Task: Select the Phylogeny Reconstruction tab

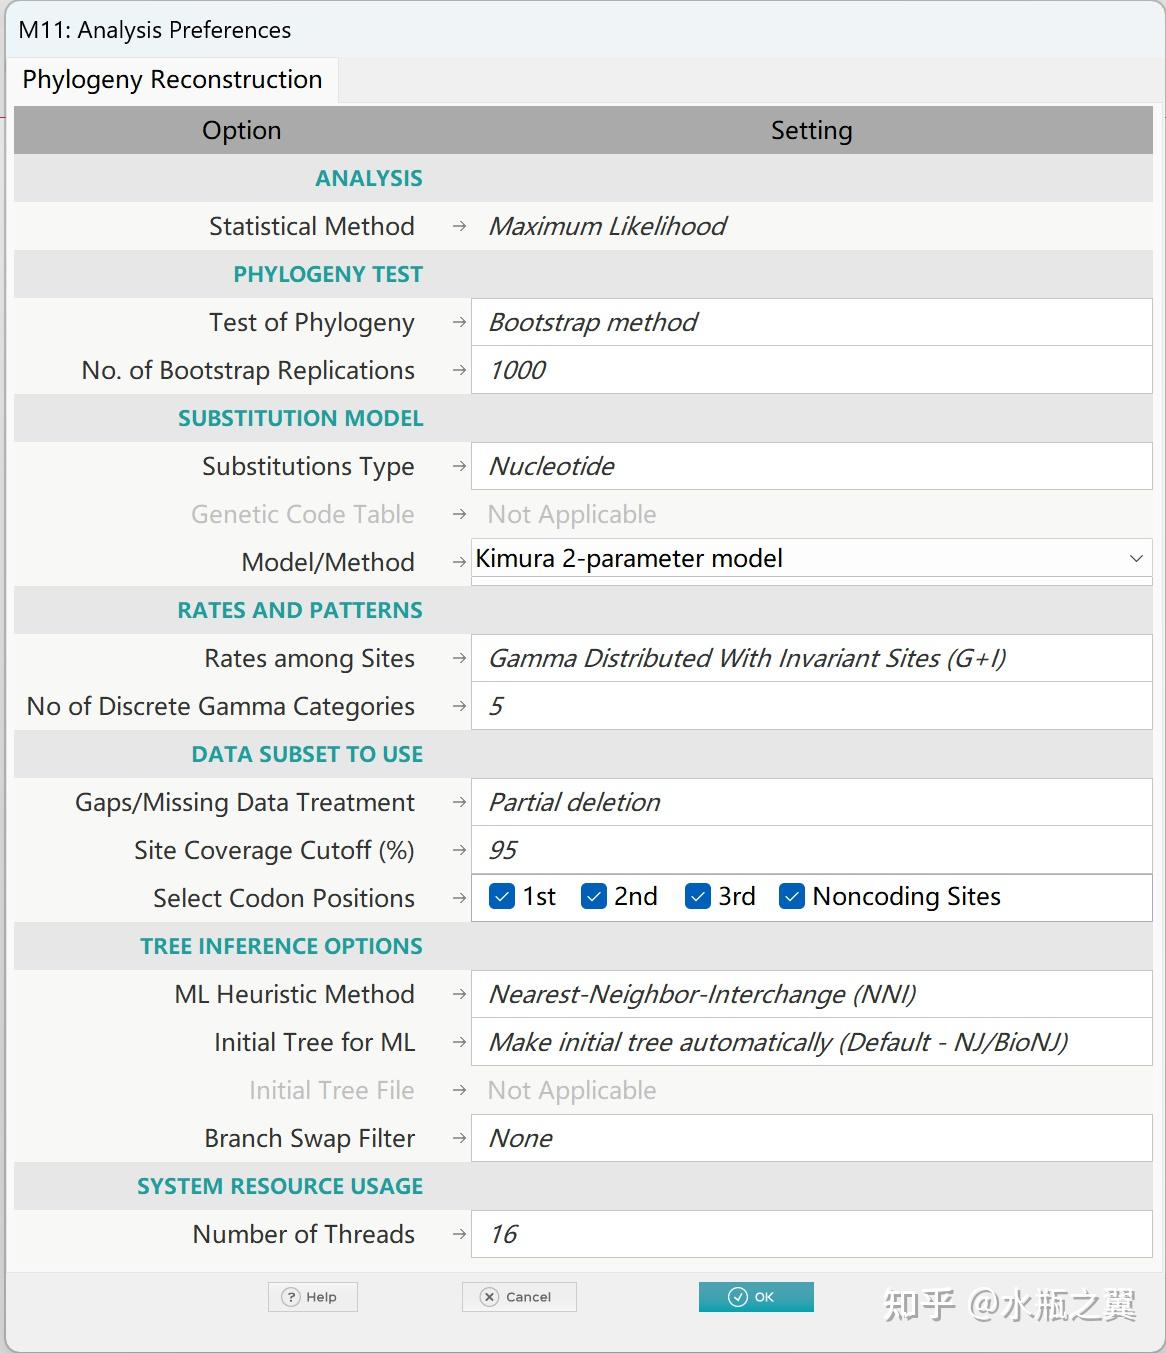Action: point(172,80)
